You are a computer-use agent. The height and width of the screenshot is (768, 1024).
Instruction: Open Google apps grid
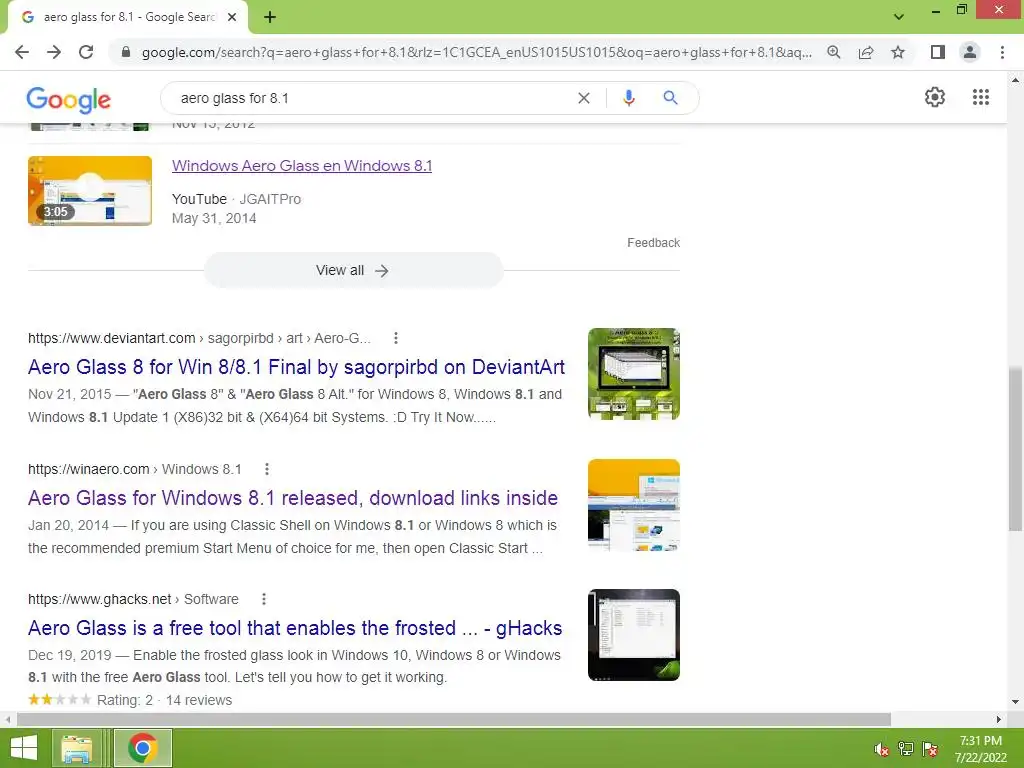point(981,97)
